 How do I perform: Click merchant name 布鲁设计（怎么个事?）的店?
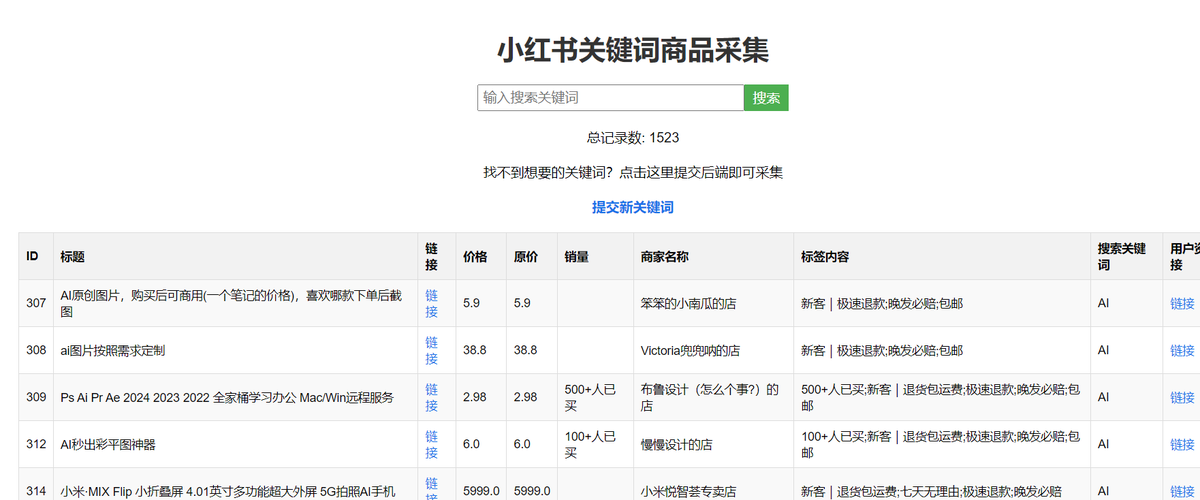point(711,397)
